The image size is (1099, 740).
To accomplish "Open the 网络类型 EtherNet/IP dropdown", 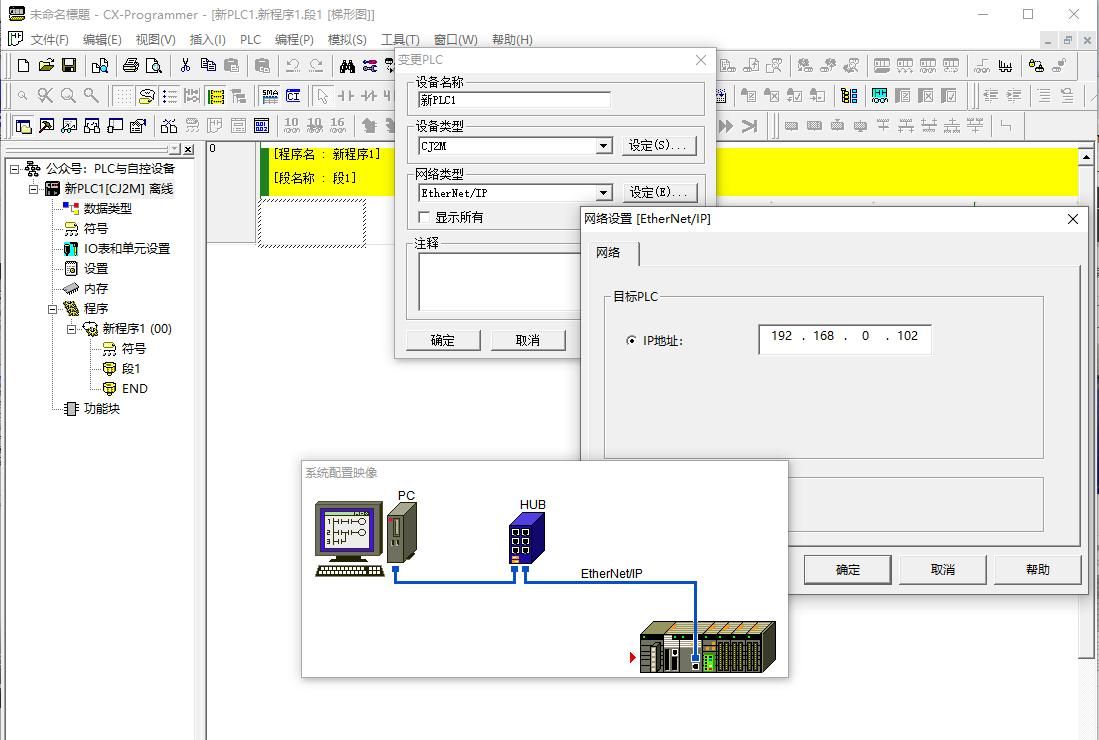I will pyautogui.click(x=603, y=192).
